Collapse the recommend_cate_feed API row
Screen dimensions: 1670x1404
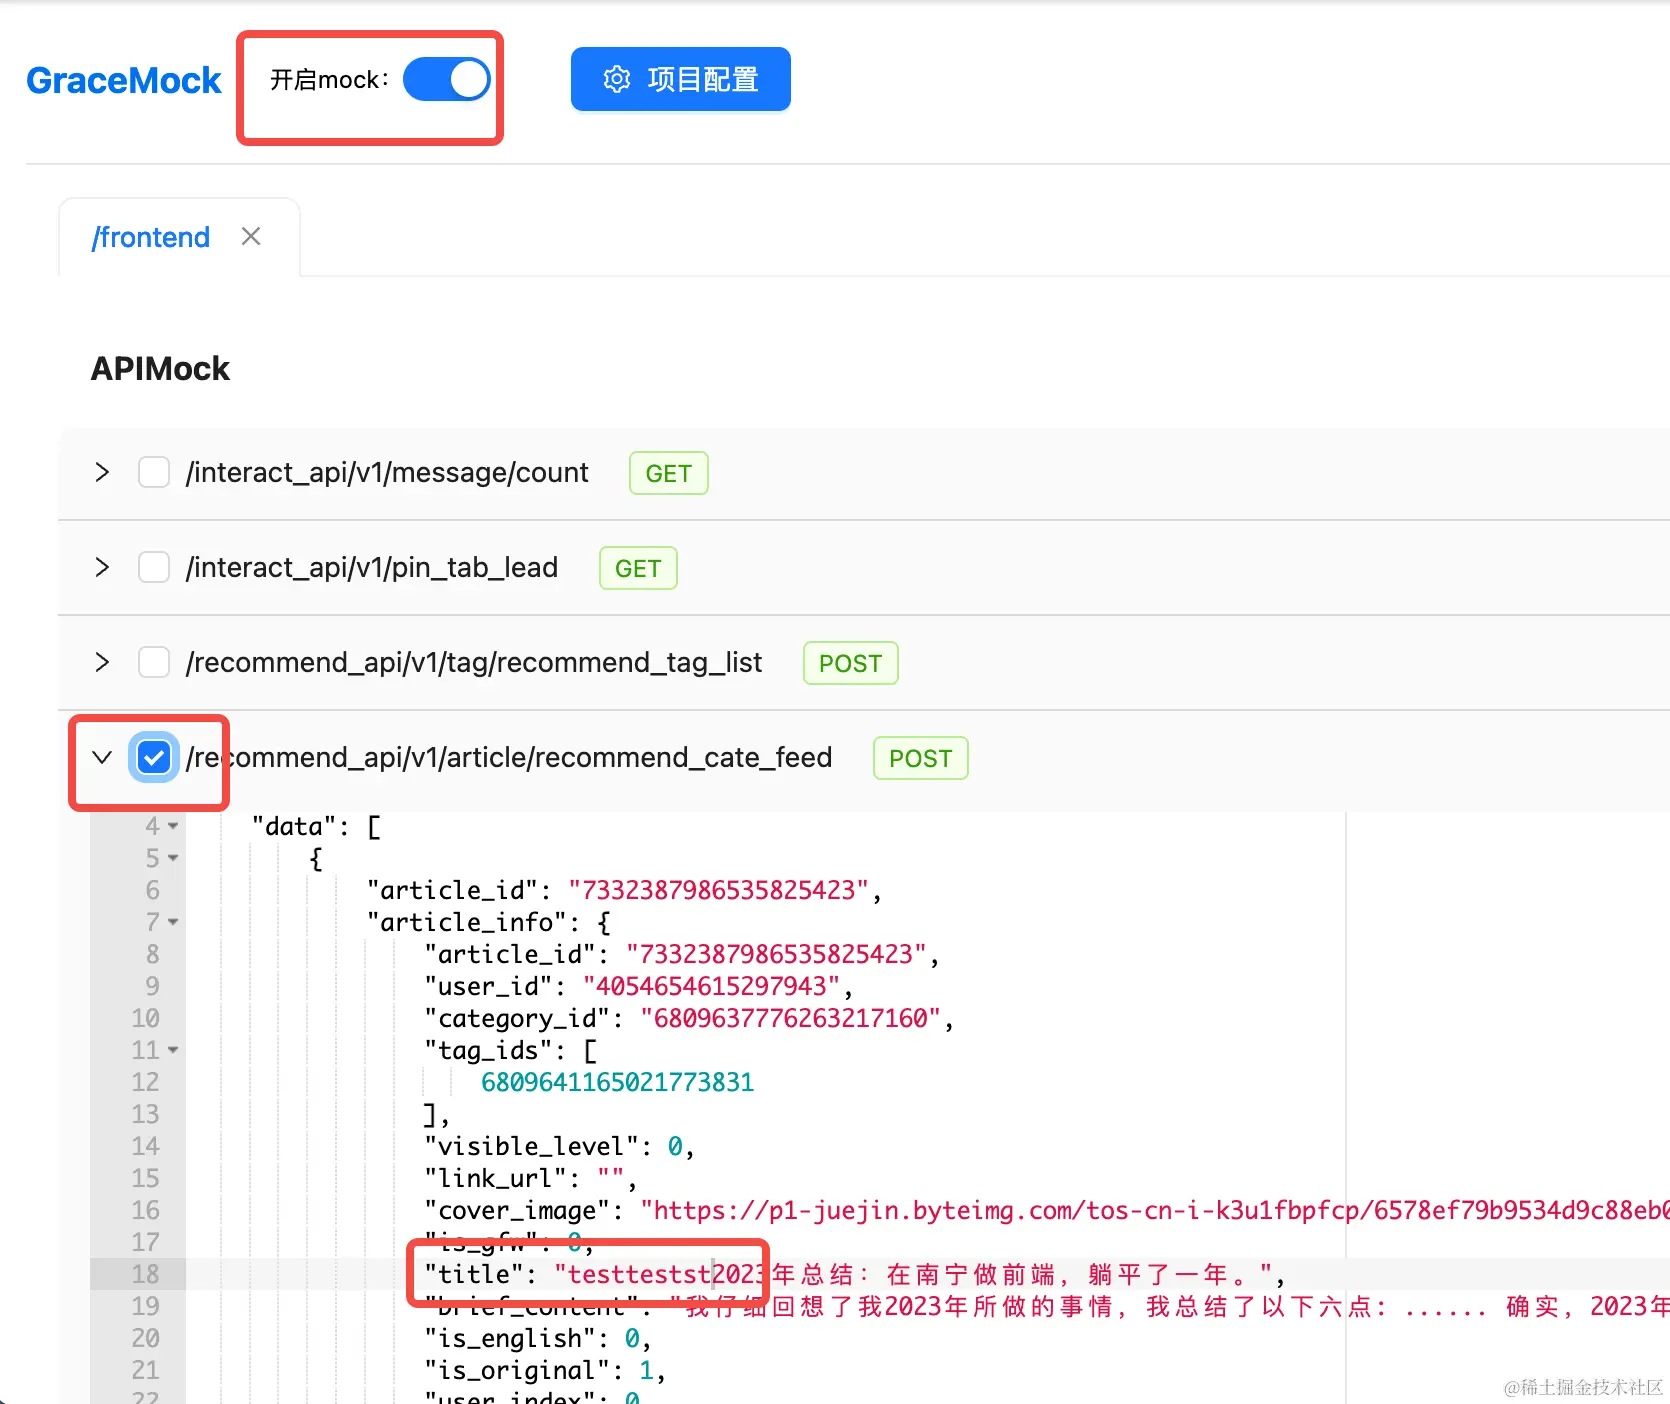tap(102, 757)
